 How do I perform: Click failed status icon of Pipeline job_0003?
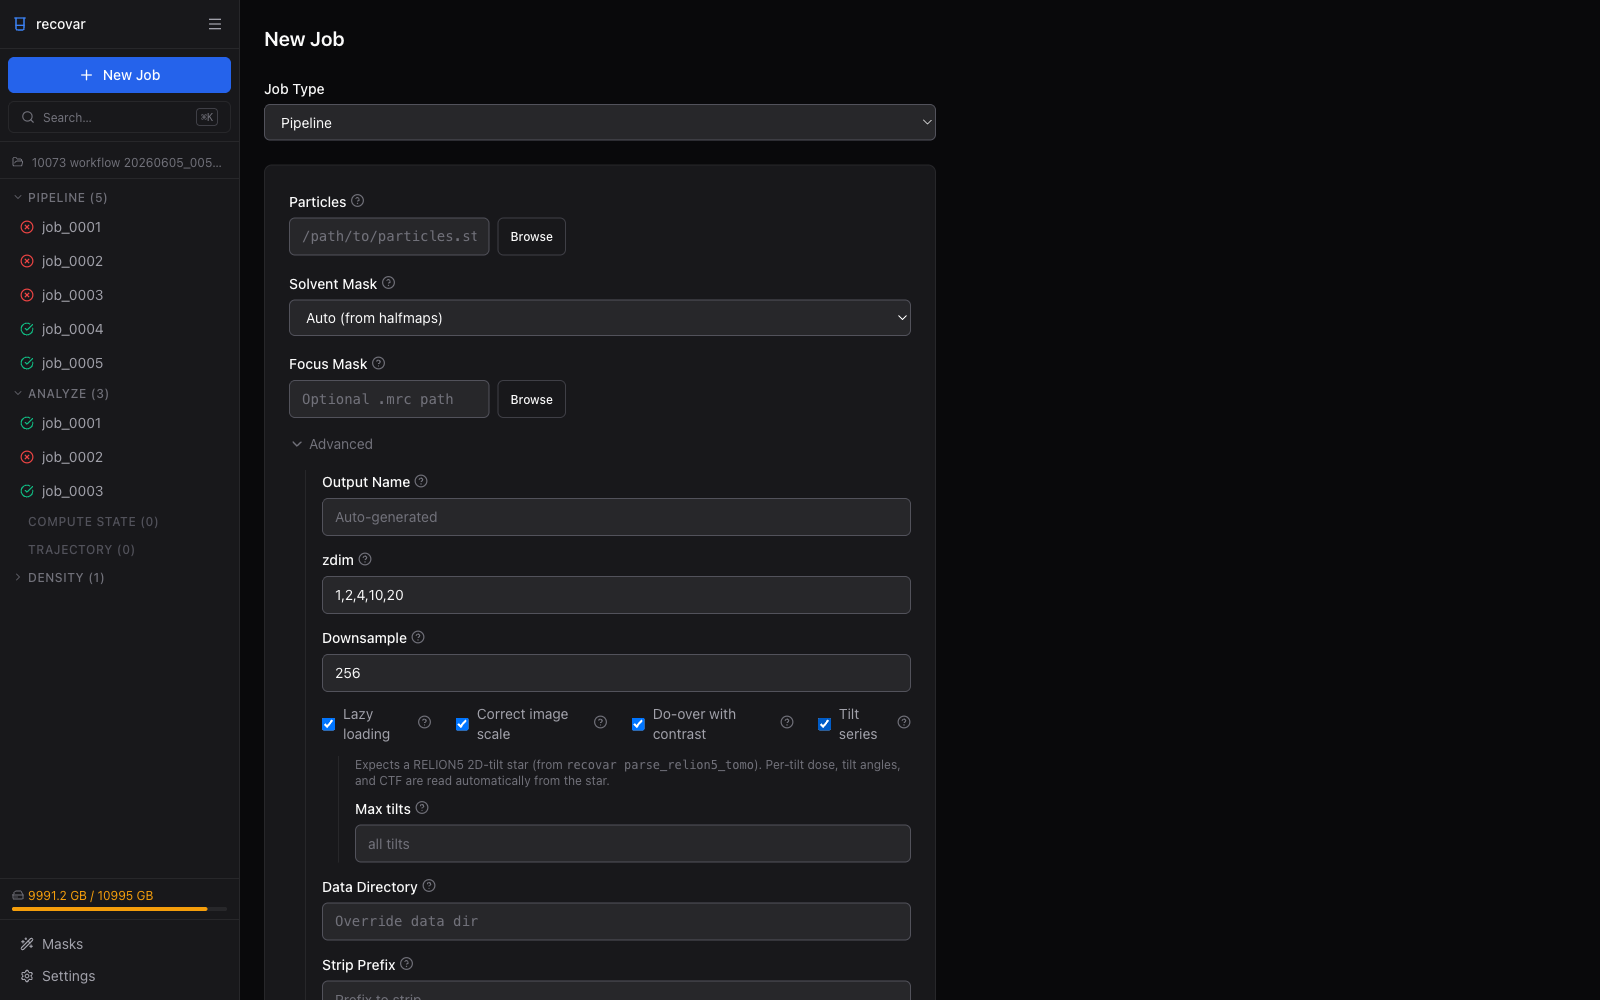click(x=27, y=295)
